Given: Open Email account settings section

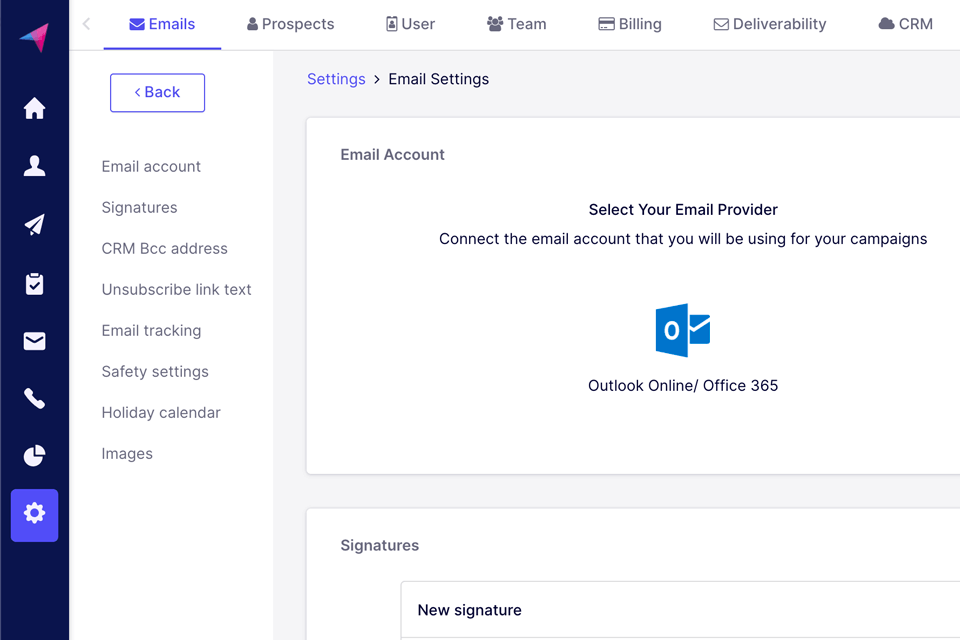Looking at the screenshot, I should (151, 167).
